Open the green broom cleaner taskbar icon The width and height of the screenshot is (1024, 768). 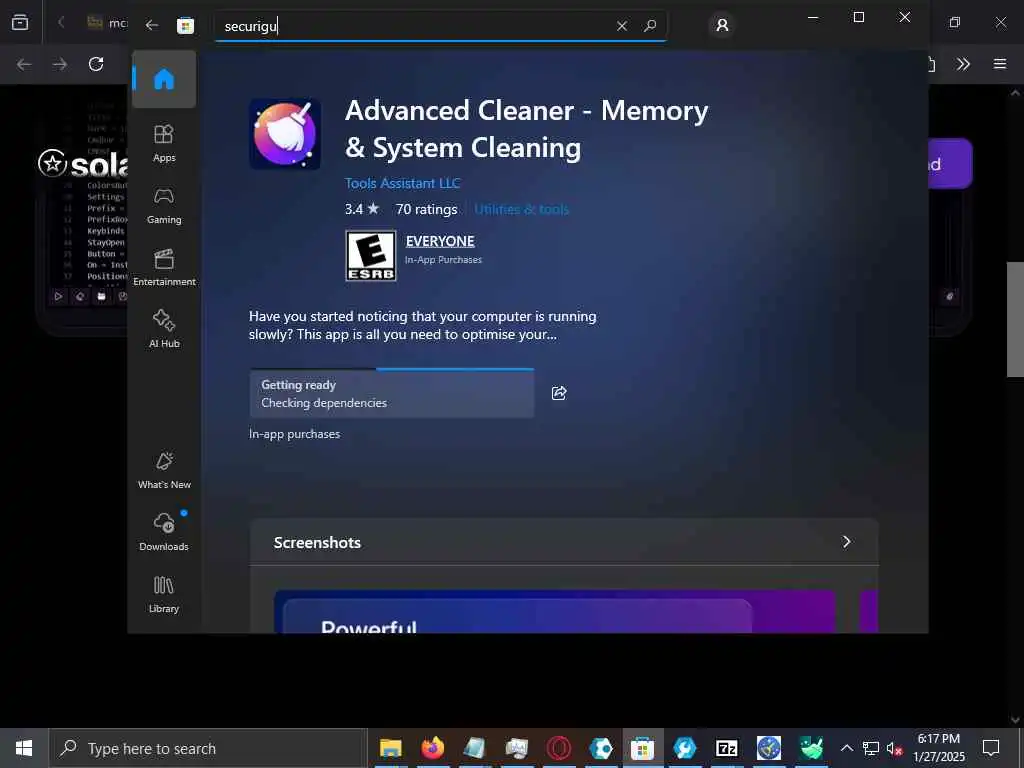click(811, 748)
